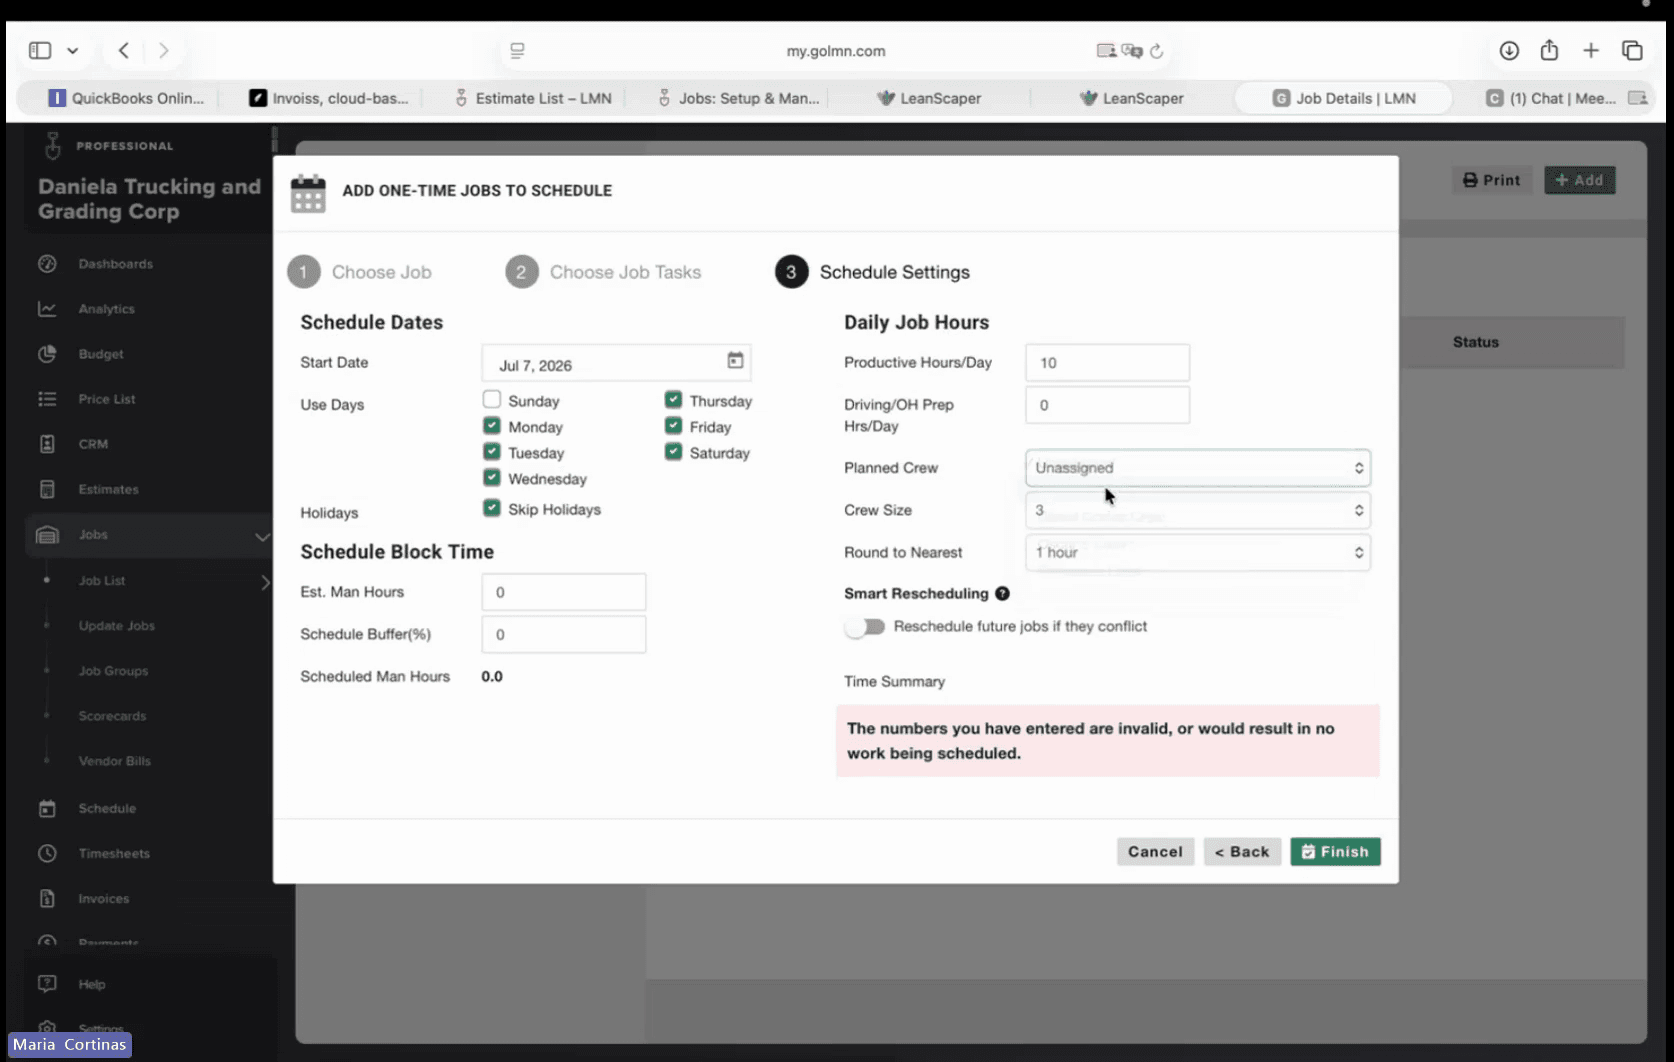Enable Reschedule future jobs if they conflict
The image size is (1674, 1062).
(x=865, y=627)
